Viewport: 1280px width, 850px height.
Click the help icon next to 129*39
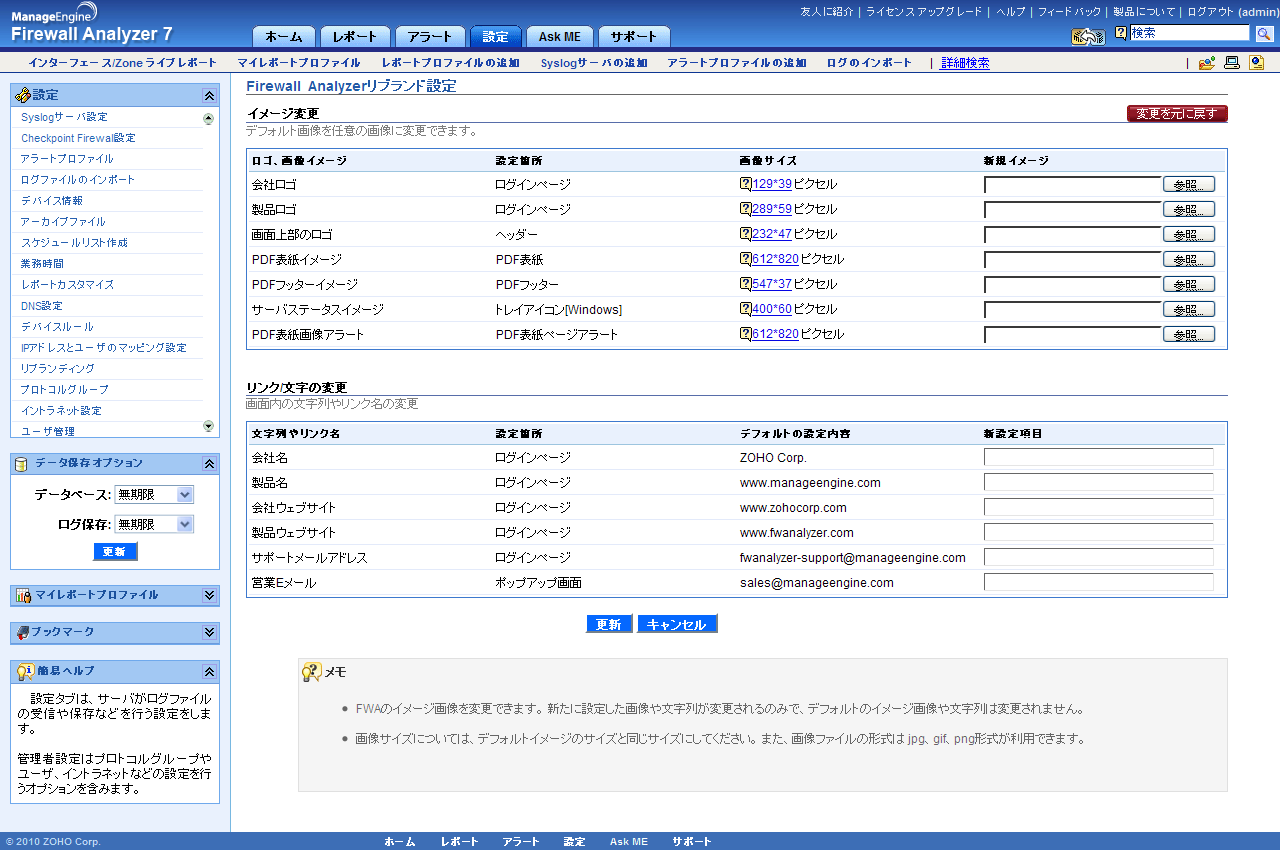click(x=745, y=184)
